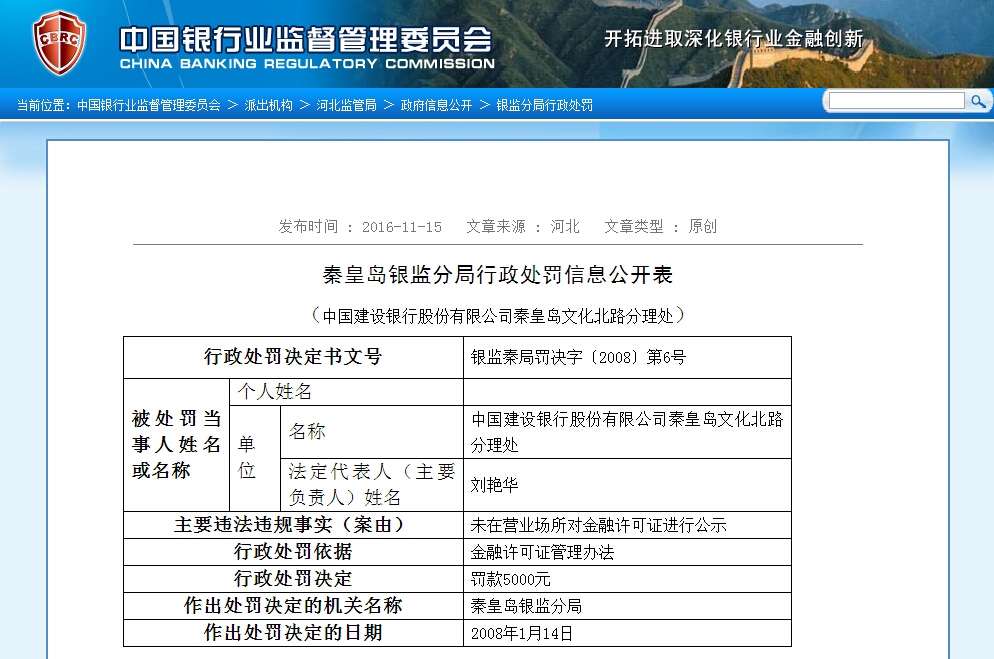Click label 被处罚当事人姓名或名称
The height and width of the screenshot is (659, 994).
pyautogui.click(x=176, y=444)
